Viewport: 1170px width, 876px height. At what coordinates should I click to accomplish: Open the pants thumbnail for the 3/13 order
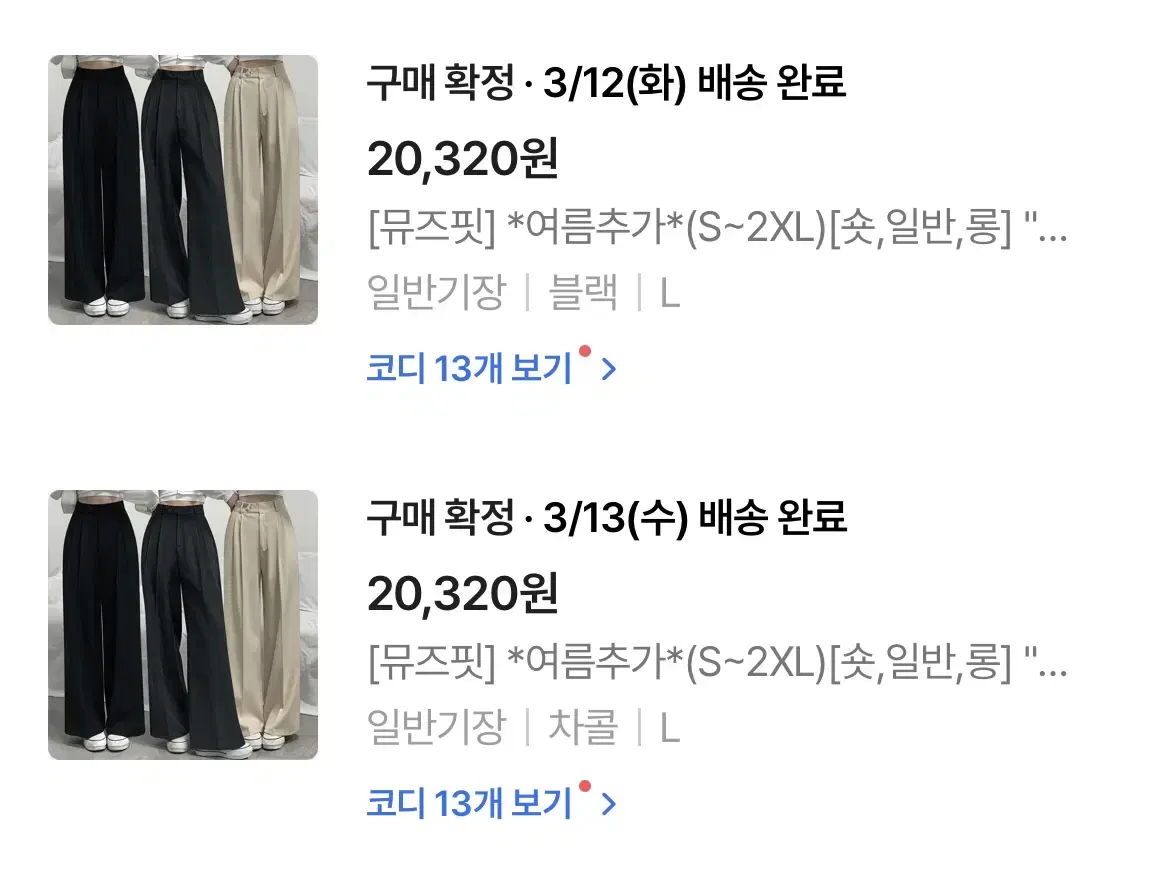pyautogui.click(x=183, y=625)
